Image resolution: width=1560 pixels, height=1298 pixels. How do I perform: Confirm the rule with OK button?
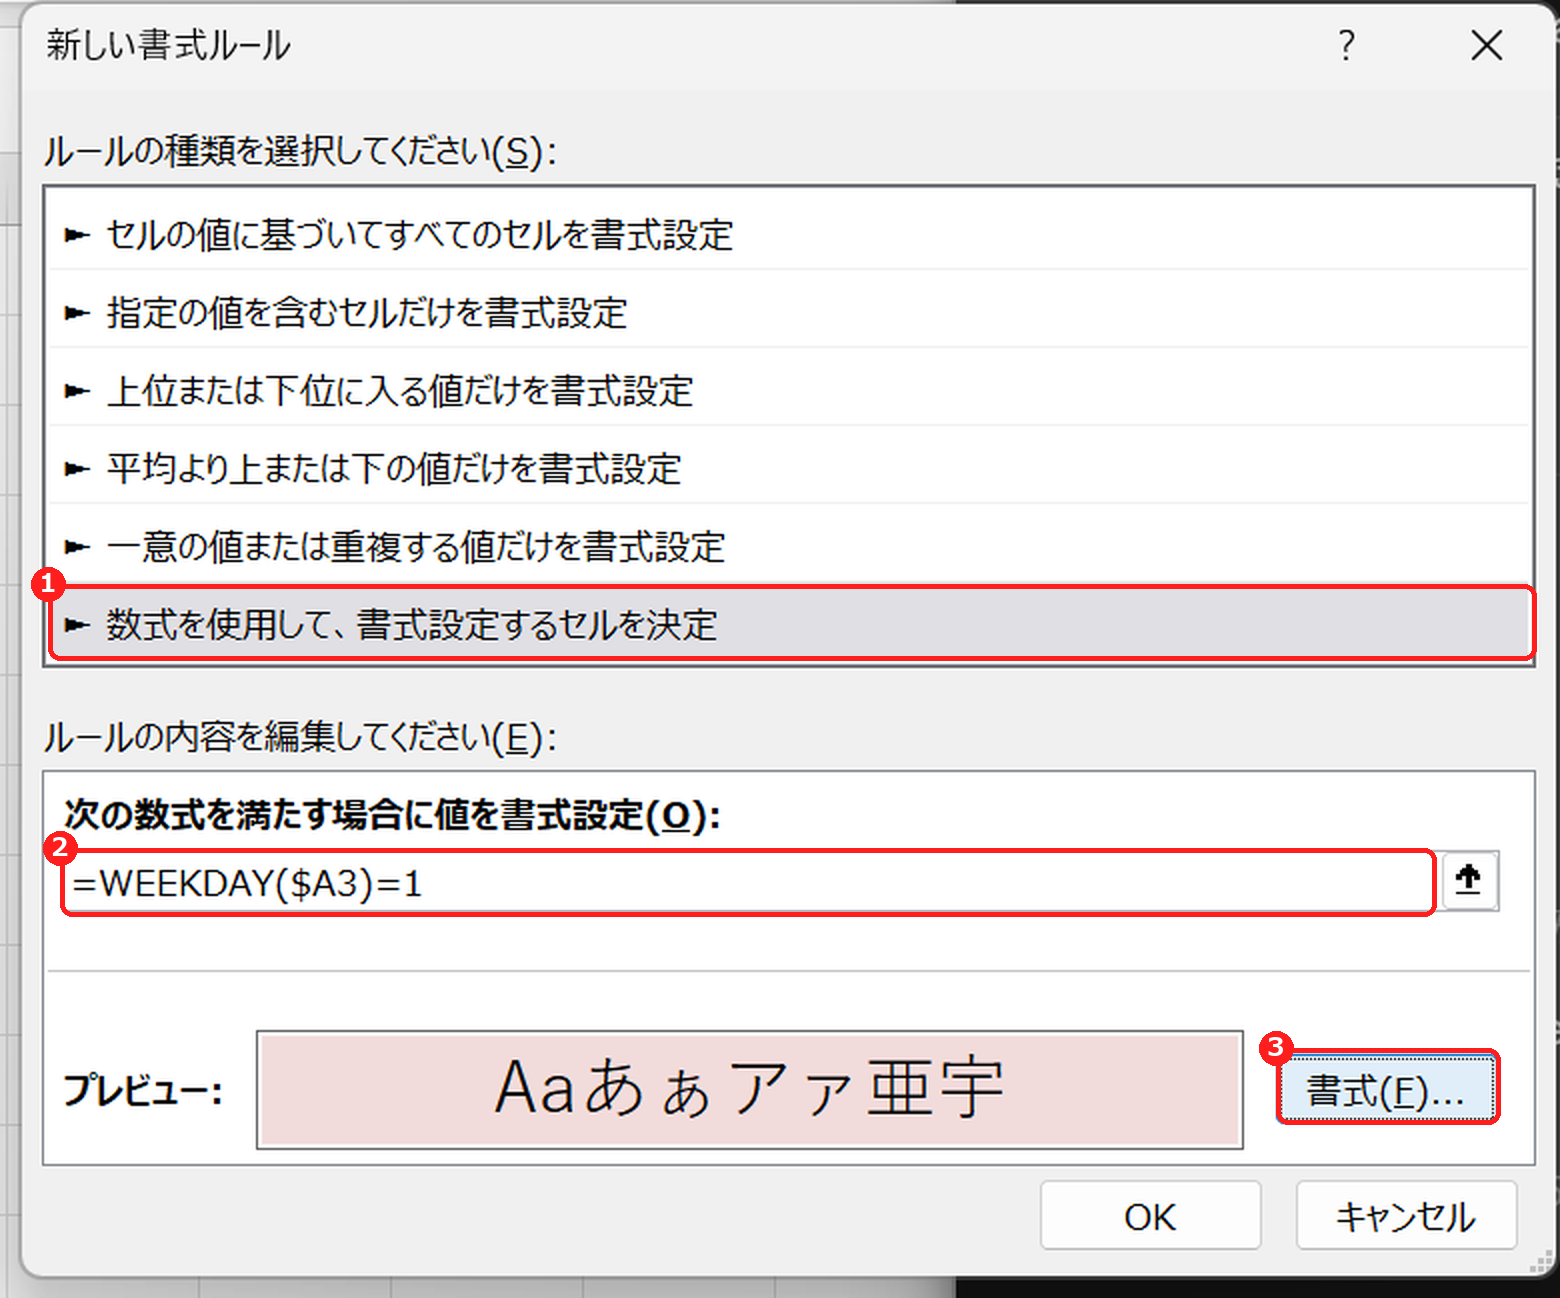1150,1216
